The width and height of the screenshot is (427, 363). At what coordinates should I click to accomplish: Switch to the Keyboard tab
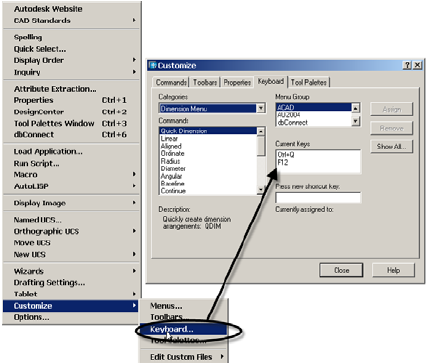tap(271, 81)
